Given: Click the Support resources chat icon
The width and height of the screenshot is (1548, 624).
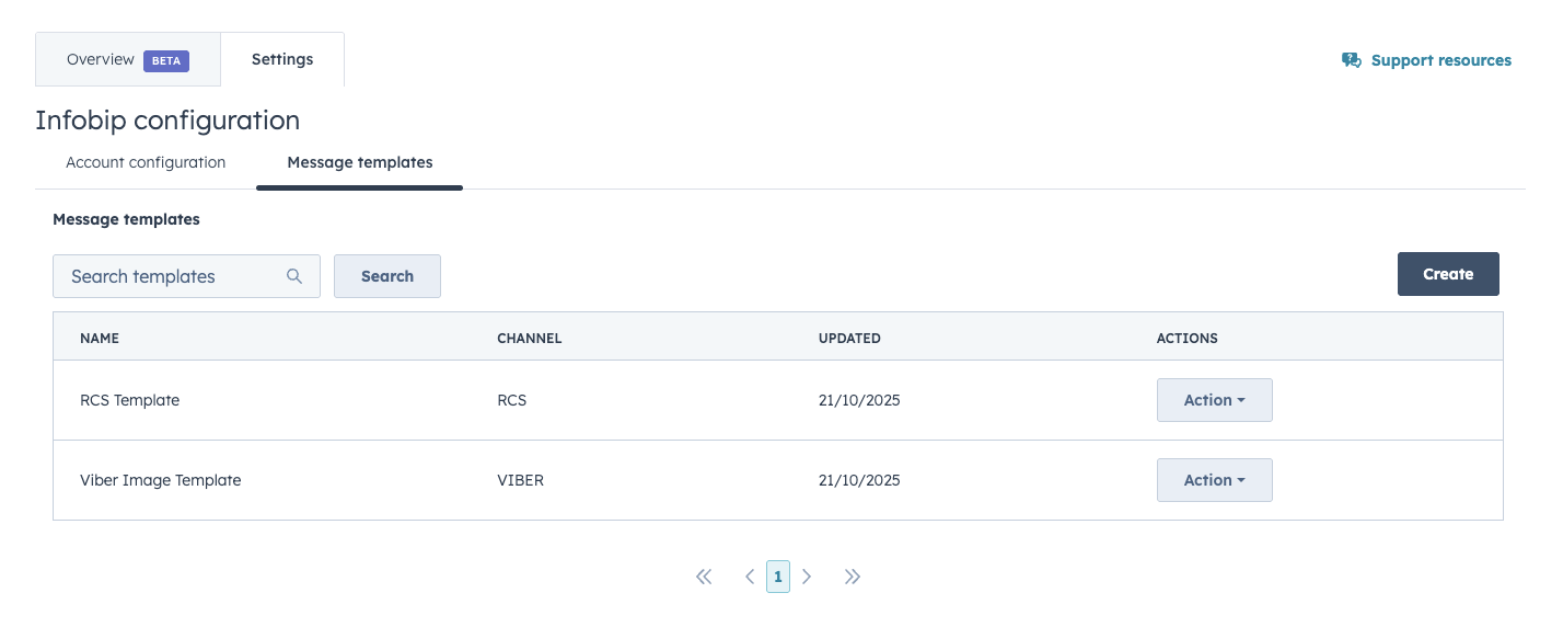Looking at the screenshot, I should tap(1351, 61).
